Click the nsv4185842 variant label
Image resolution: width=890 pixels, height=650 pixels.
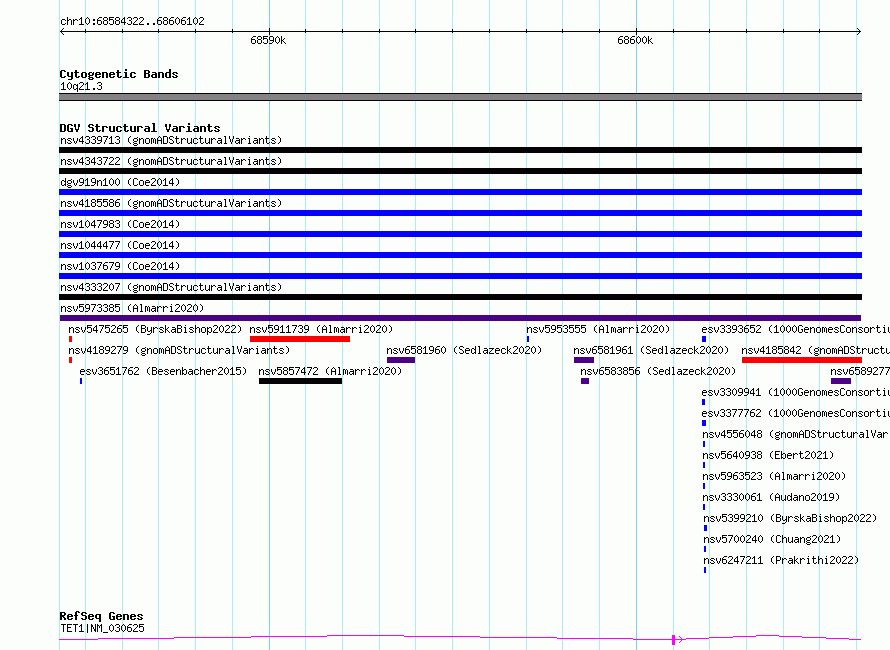[816, 350]
